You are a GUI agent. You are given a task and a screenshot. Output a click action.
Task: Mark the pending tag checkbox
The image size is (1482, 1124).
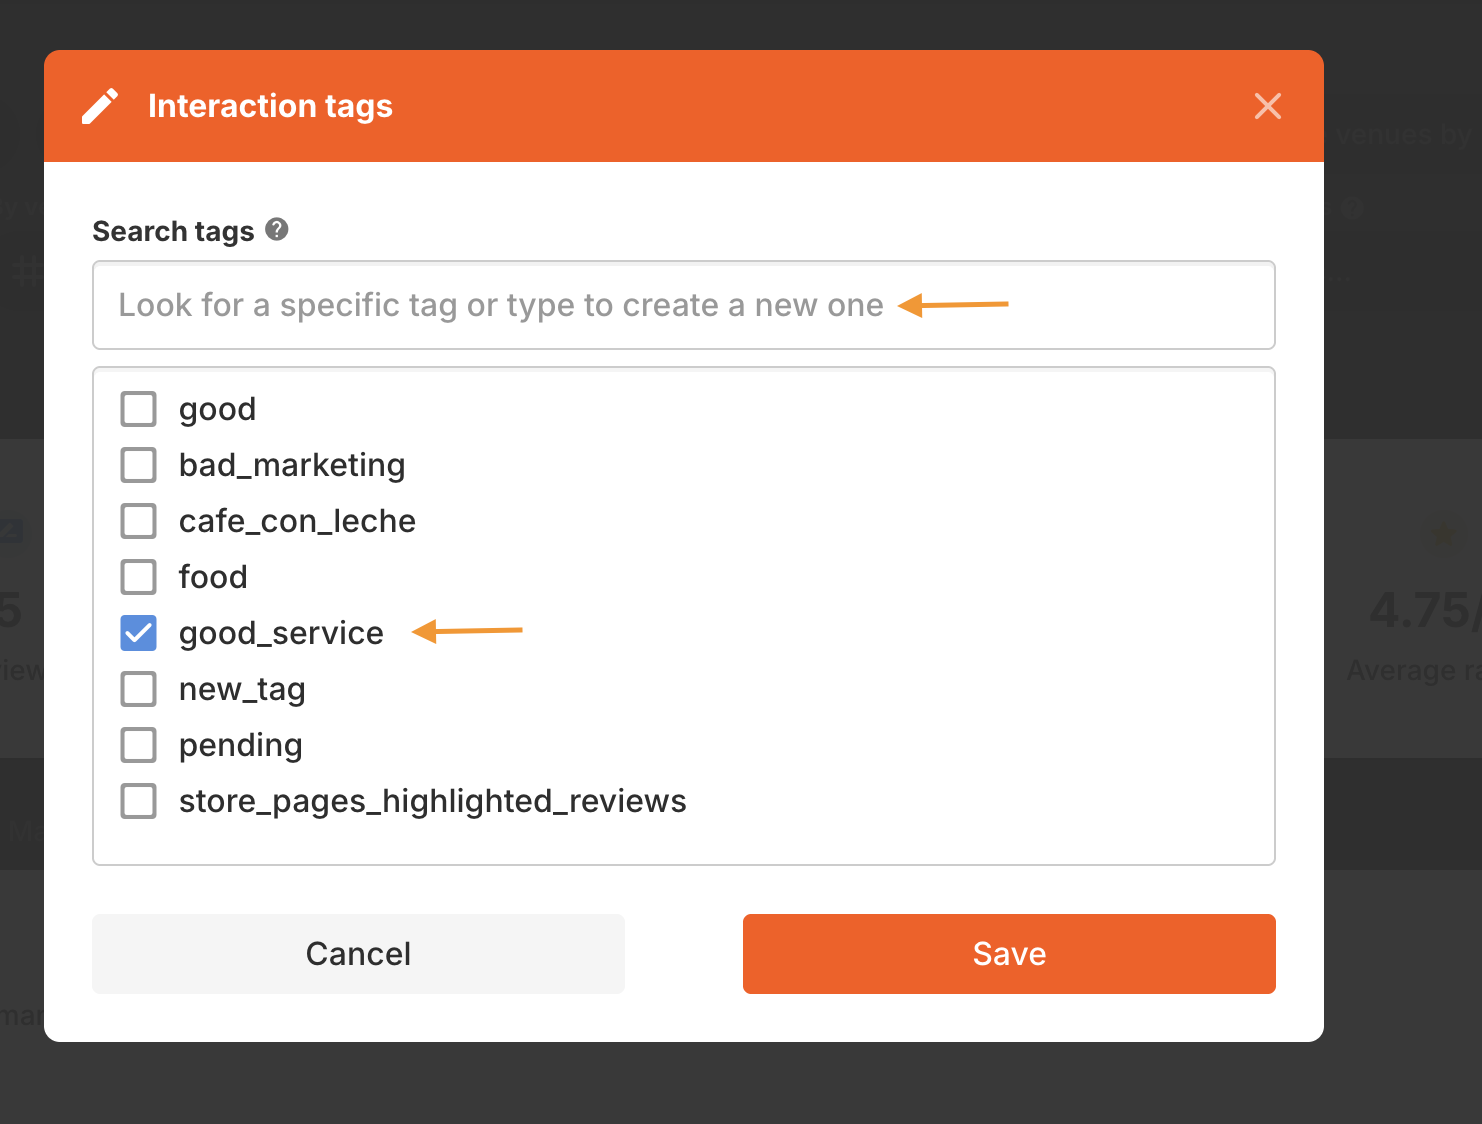pyautogui.click(x=139, y=745)
